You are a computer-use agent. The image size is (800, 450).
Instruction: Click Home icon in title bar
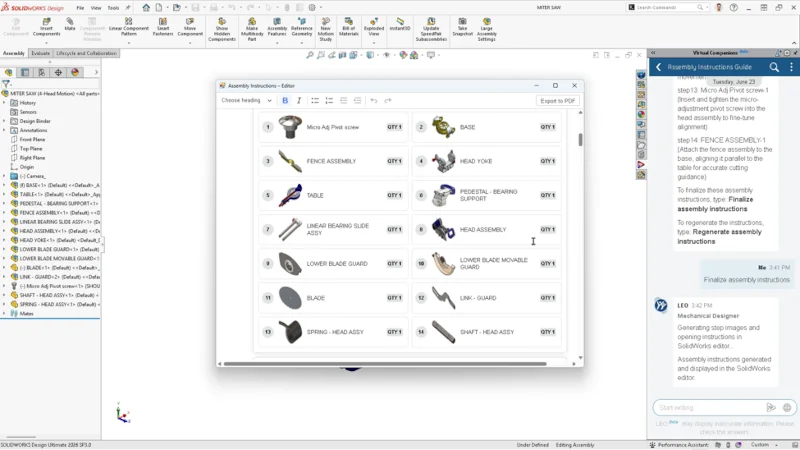[146, 8]
